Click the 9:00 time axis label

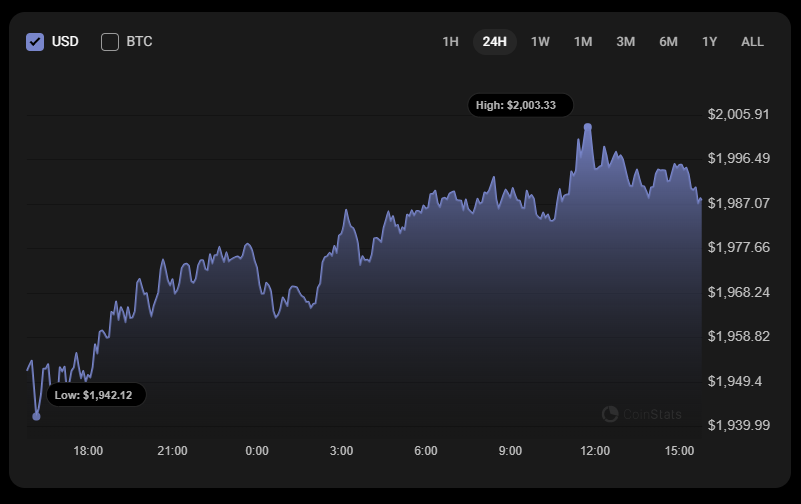click(510, 451)
